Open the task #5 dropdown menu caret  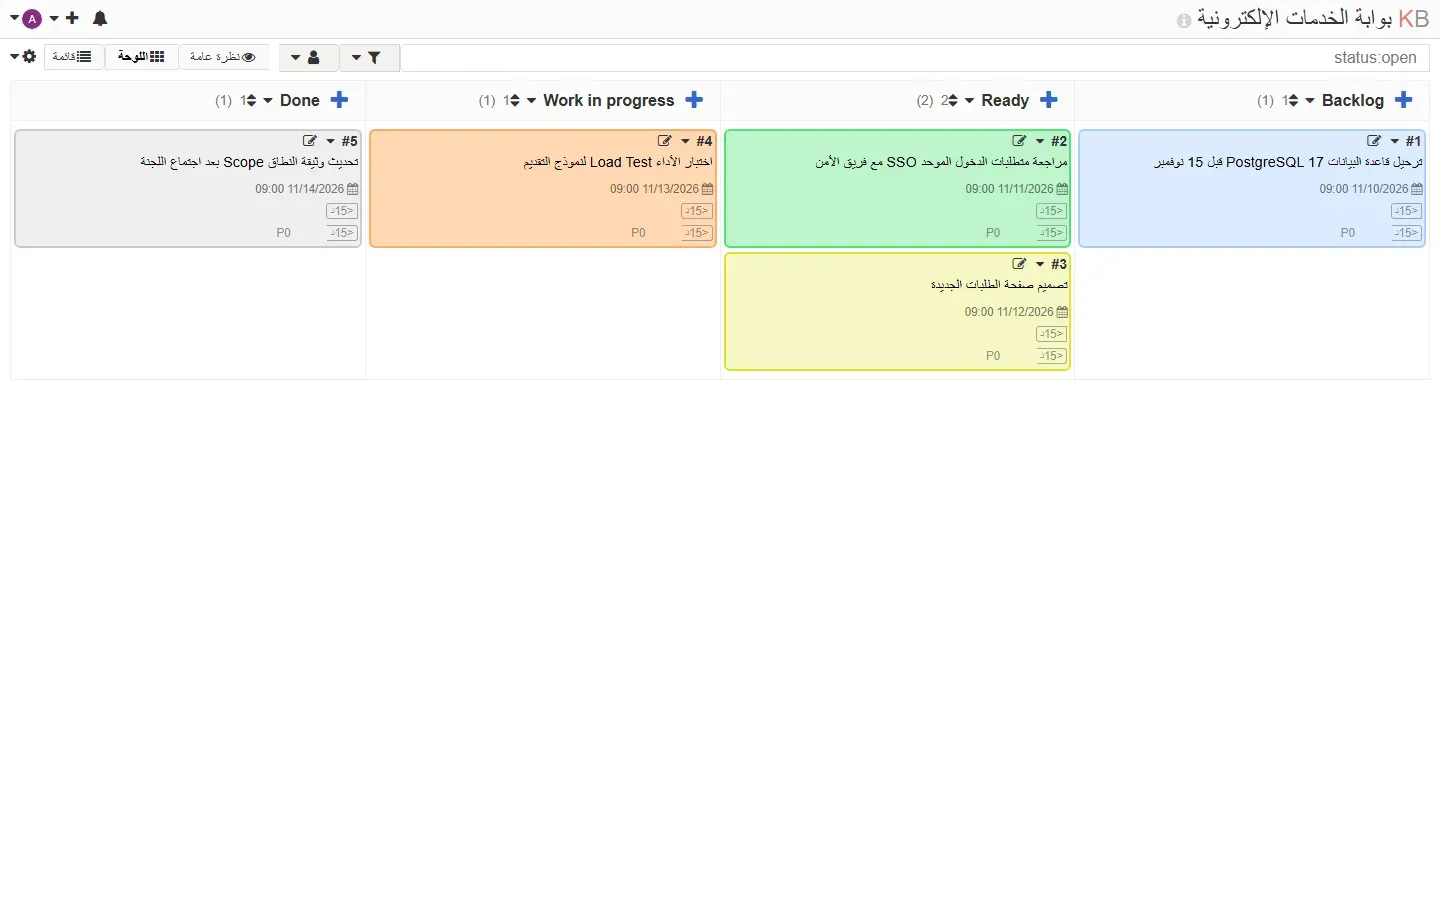tap(330, 141)
